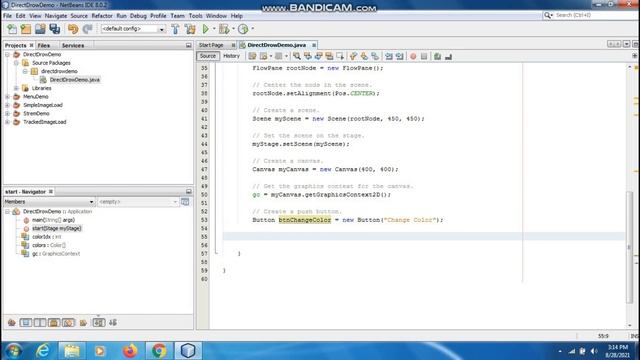This screenshot has width=640, height=360.
Task: Click the Comment code icon in editor toolbar
Action: click(x=438, y=56)
